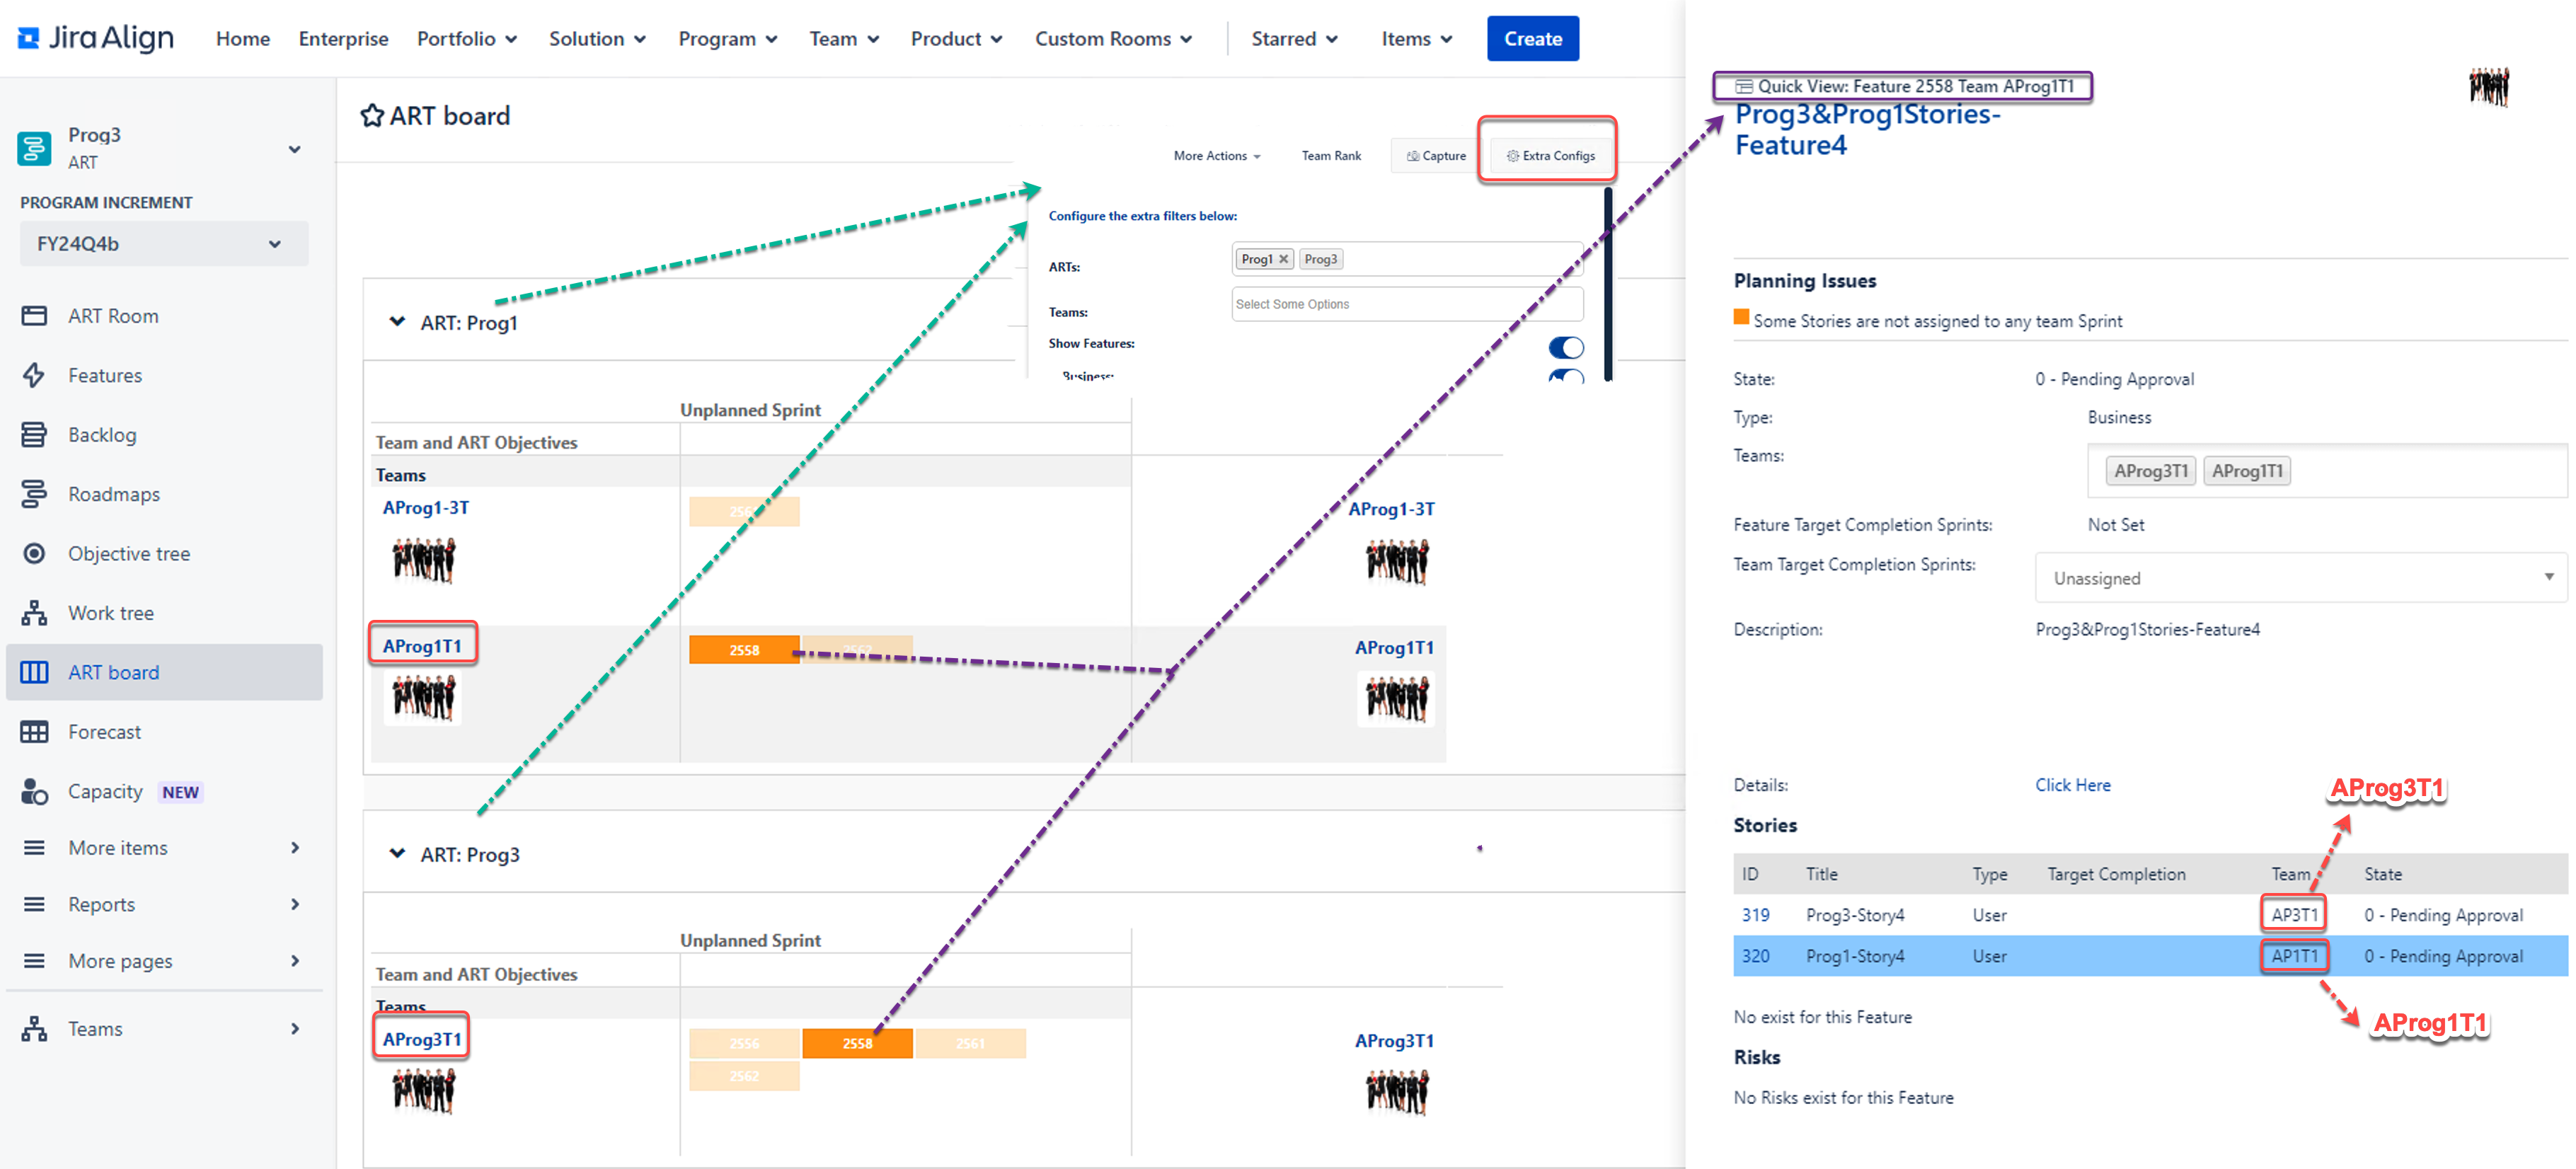This screenshot has height=1169, width=2576.
Task: Open Team Target Completion Sprints dropdown
Action: coord(2300,578)
